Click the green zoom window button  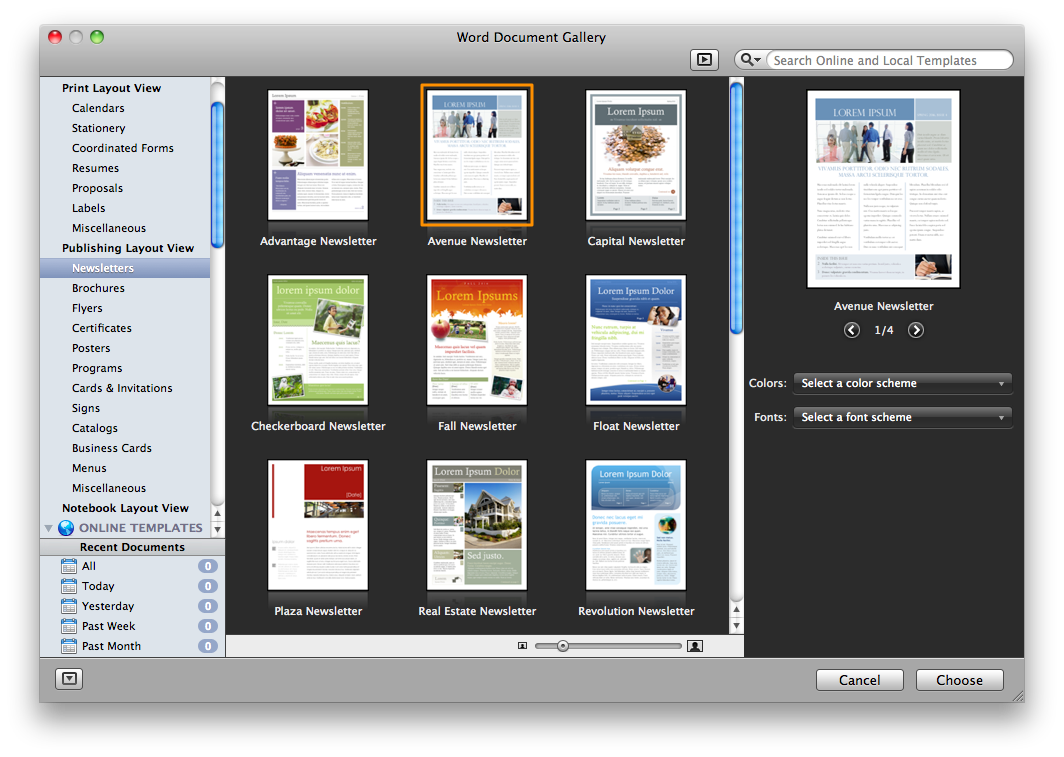(97, 37)
